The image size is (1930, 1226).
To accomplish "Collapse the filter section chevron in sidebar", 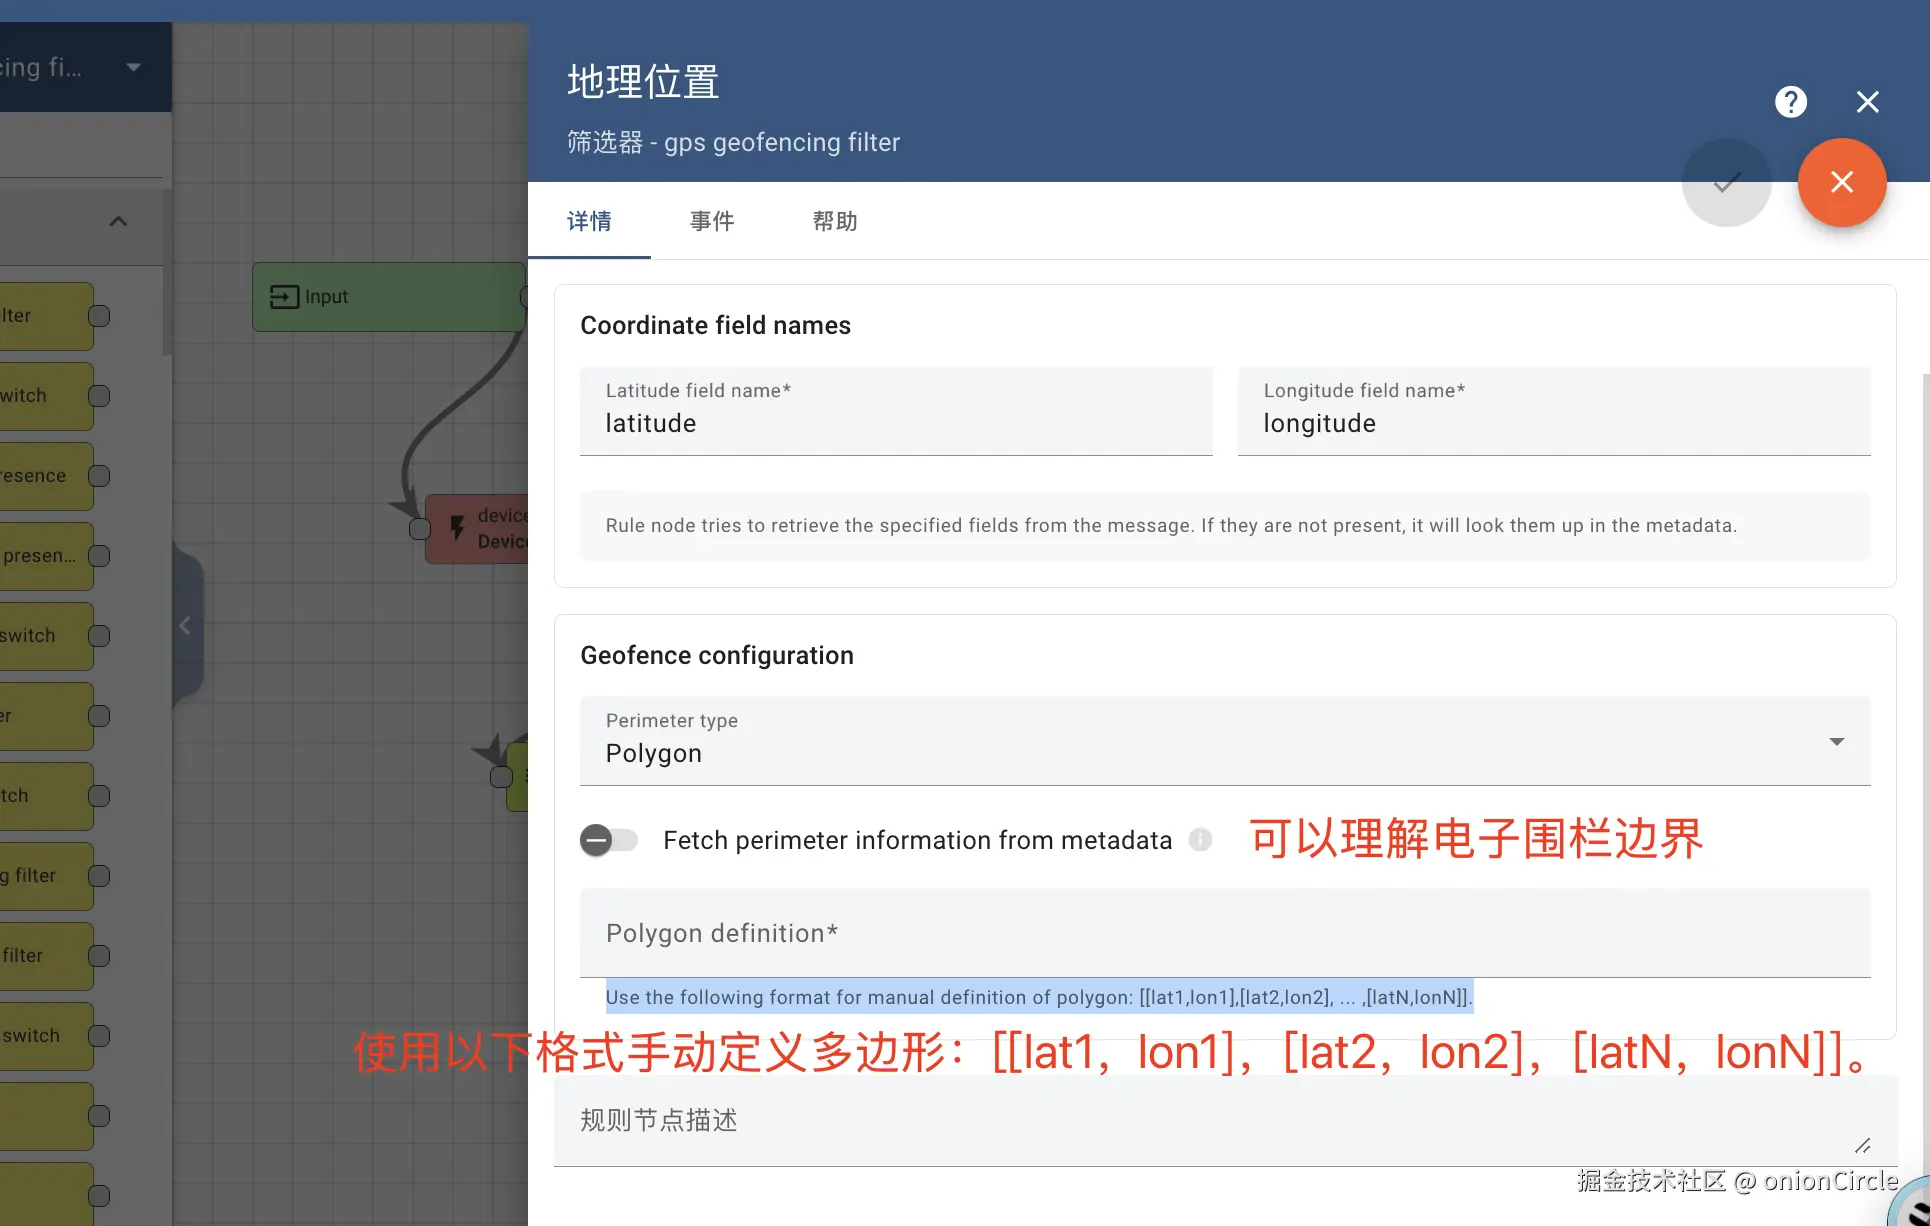I will click(118, 221).
